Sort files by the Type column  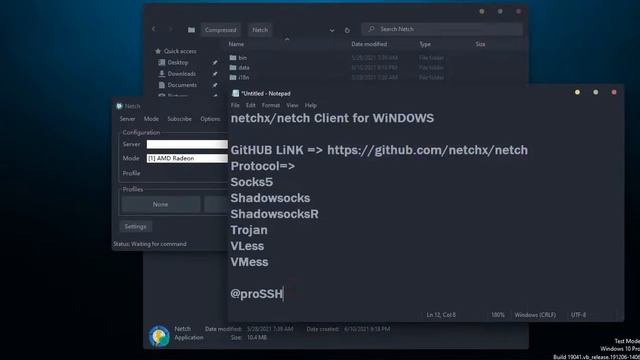(425, 44)
